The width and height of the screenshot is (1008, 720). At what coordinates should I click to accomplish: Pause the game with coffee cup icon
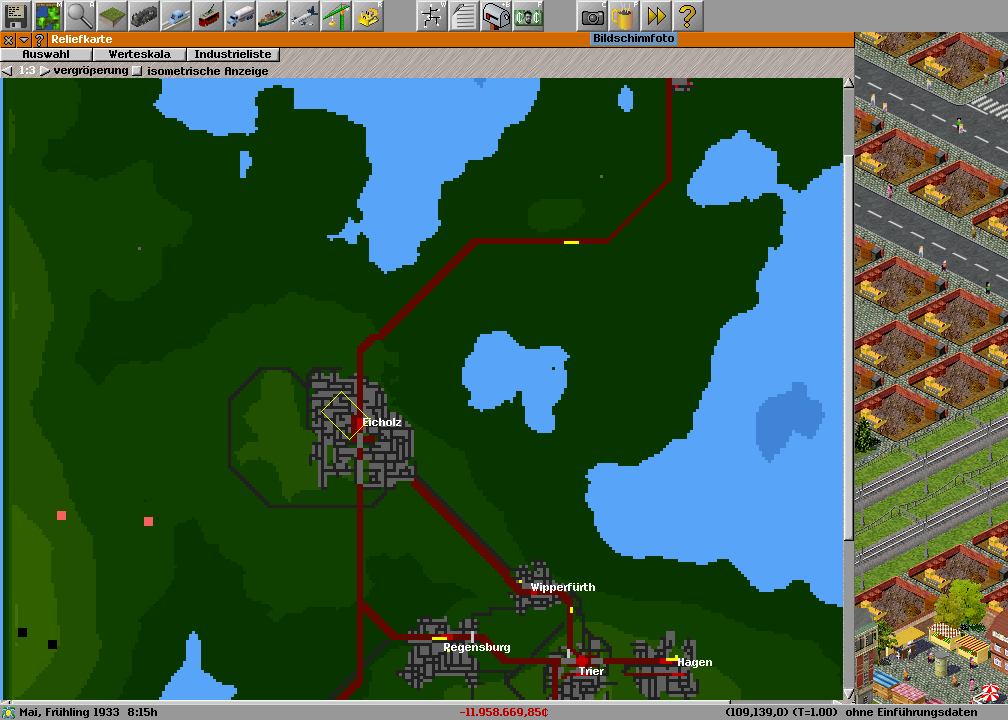[624, 16]
